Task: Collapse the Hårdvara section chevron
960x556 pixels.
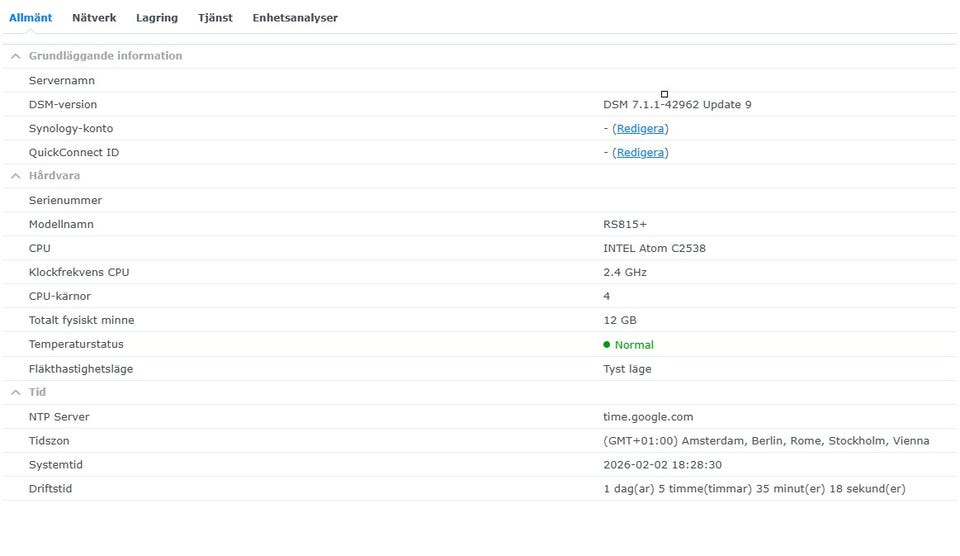Action: pyautogui.click(x=16, y=176)
